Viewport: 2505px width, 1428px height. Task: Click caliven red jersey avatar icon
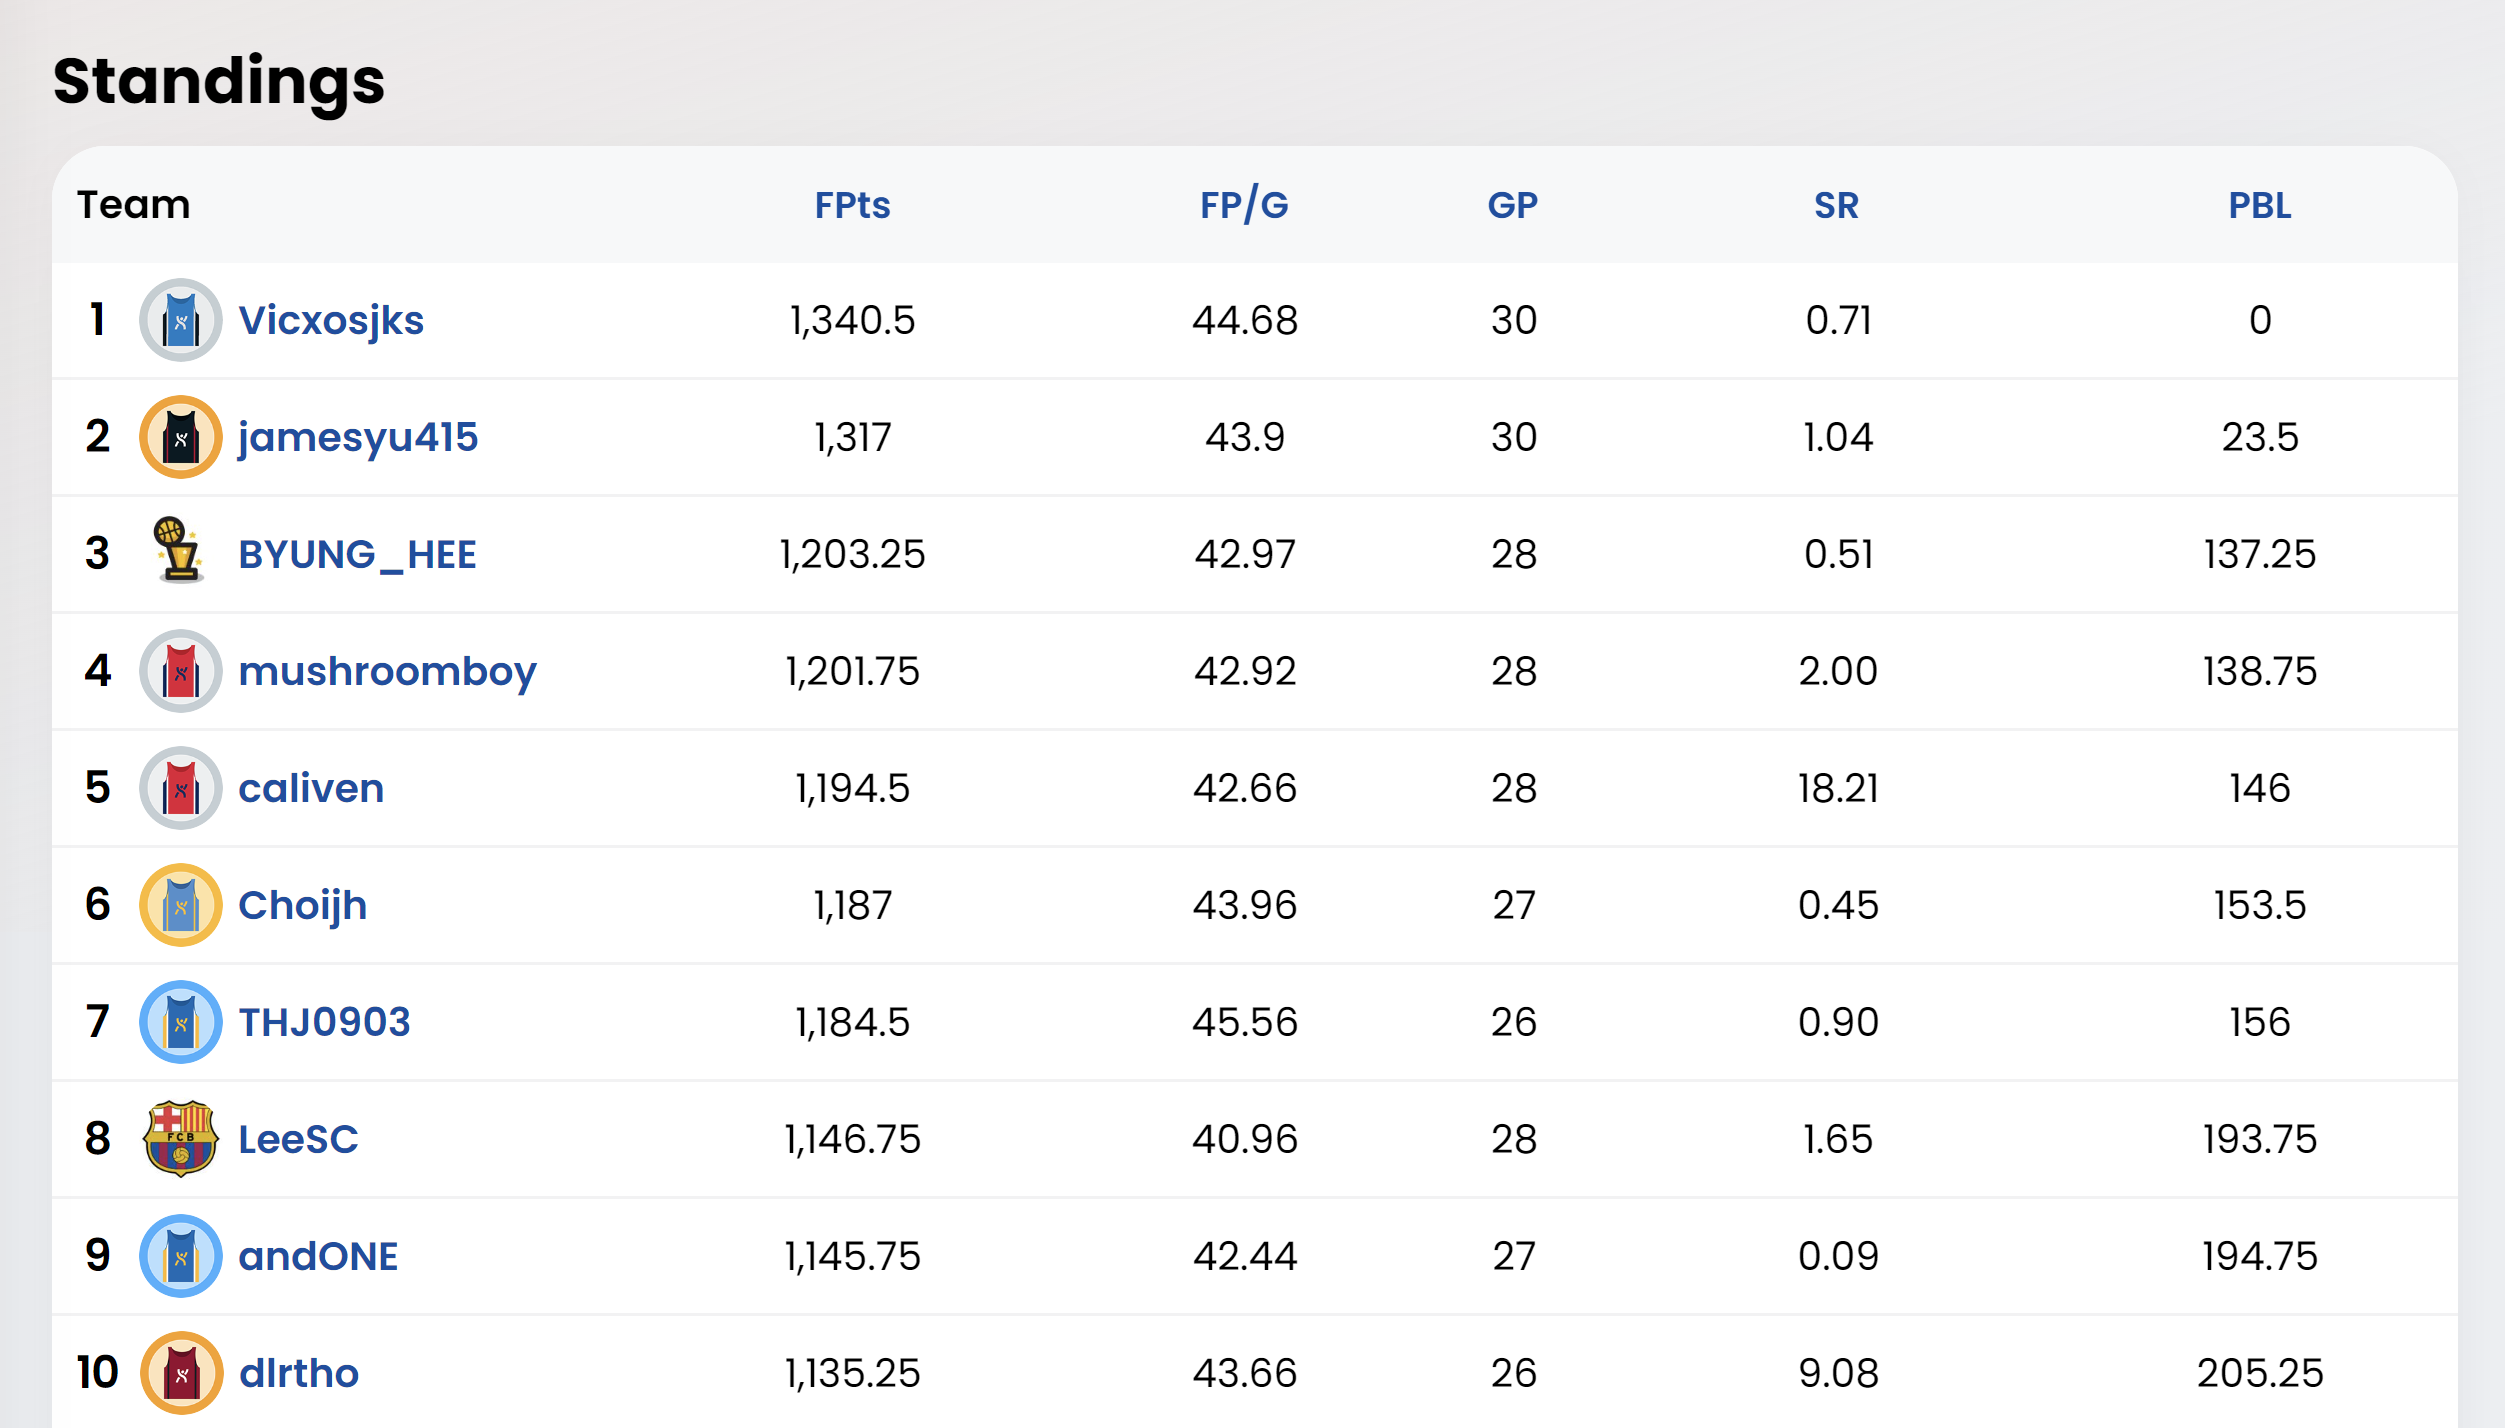180,788
